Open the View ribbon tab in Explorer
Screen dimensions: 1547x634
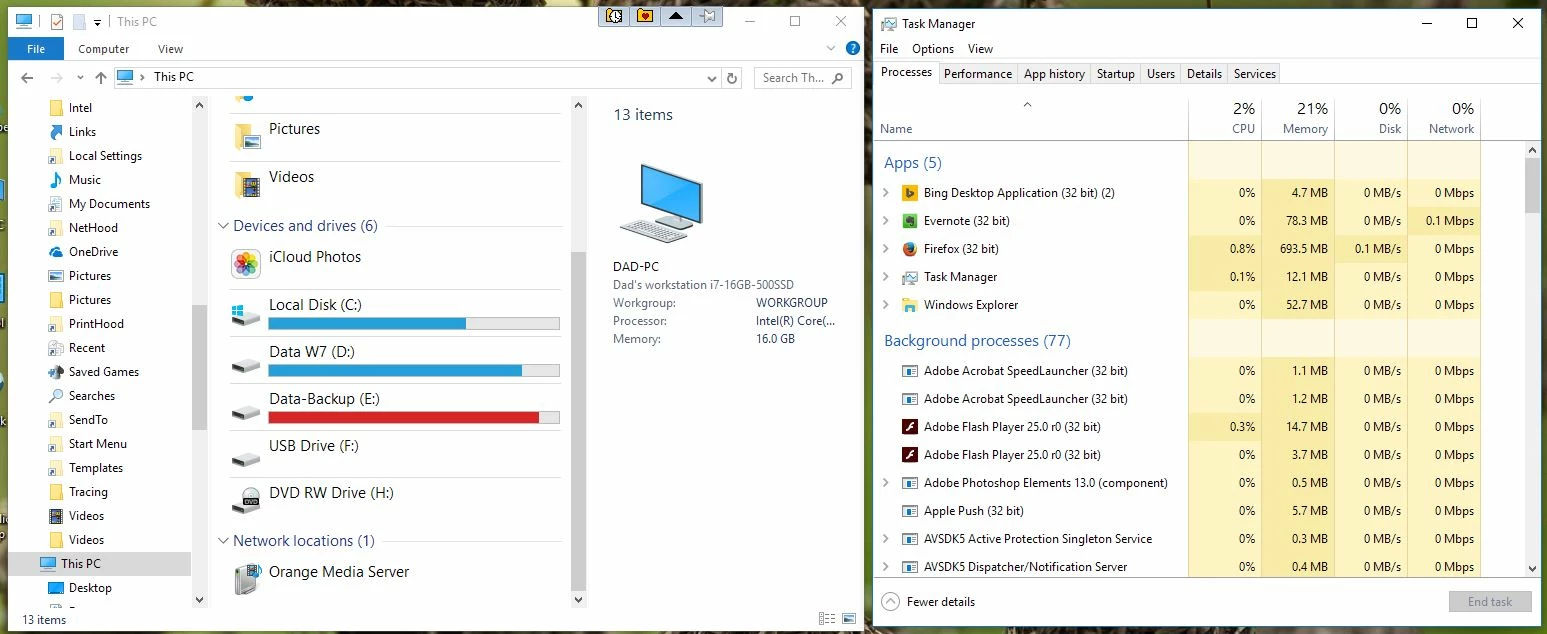(171, 48)
